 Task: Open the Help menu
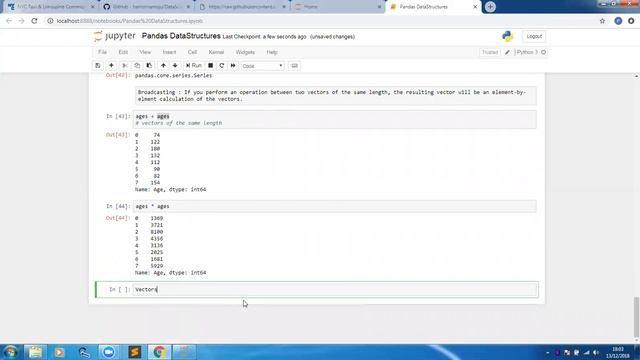(272, 52)
